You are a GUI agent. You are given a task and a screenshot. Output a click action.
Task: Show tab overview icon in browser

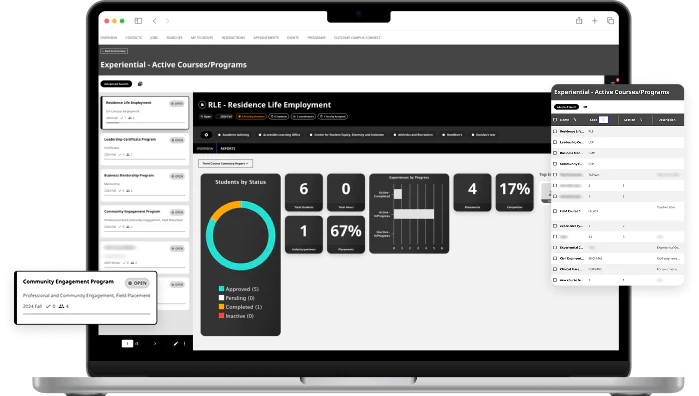tap(610, 21)
